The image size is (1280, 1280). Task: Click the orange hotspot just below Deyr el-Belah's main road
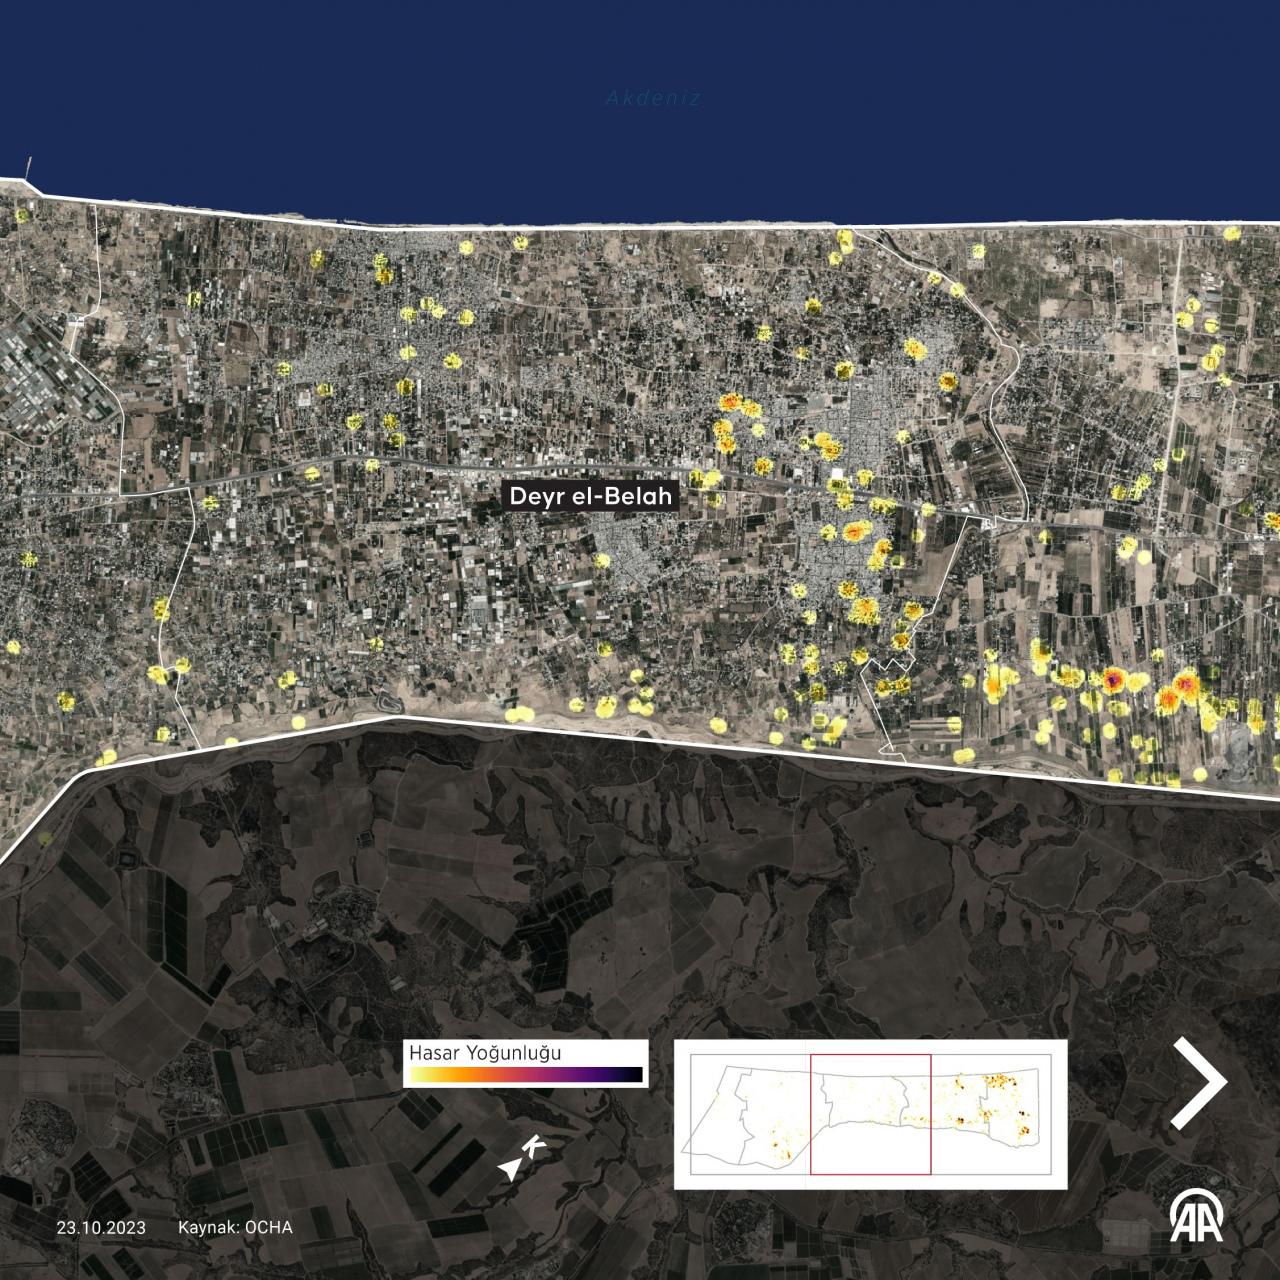coord(856,531)
